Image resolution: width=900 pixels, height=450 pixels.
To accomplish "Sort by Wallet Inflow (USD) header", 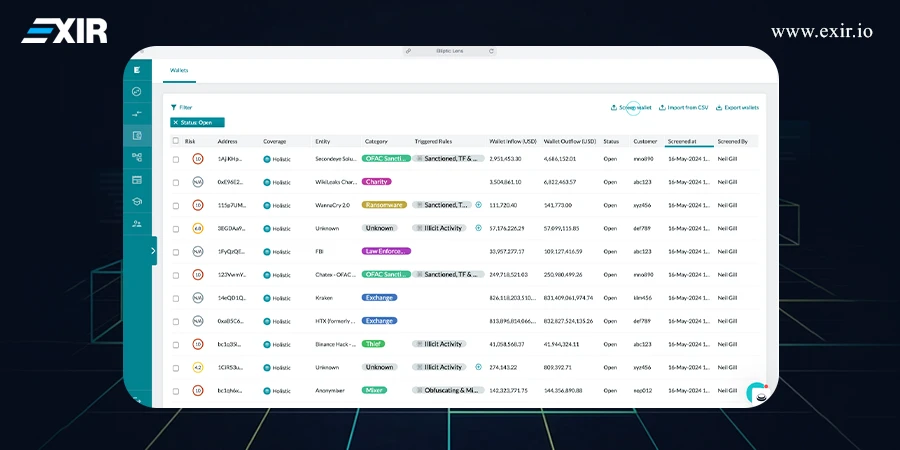I will [513, 141].
